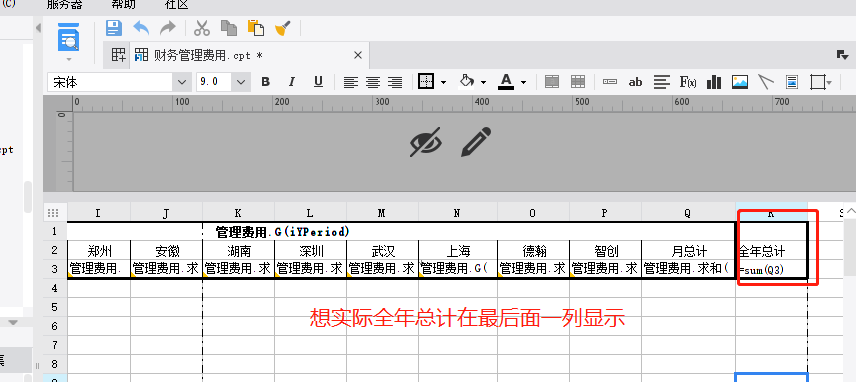This screenshot has height=382, width=856.
Task: Click the report preview icon
Action: [x=69, y=37]
